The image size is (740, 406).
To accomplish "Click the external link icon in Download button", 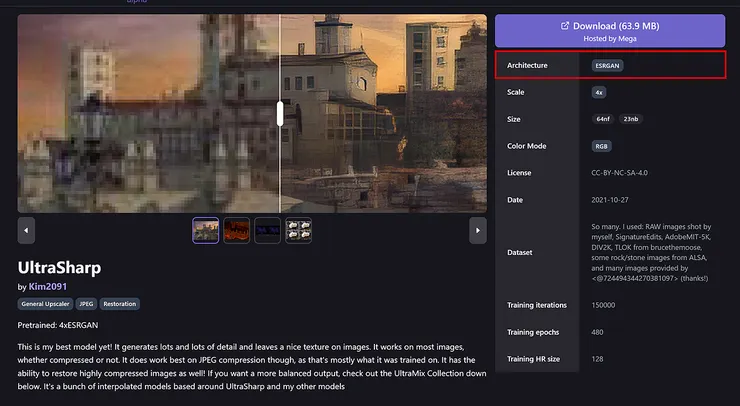I will click(564, 26).
